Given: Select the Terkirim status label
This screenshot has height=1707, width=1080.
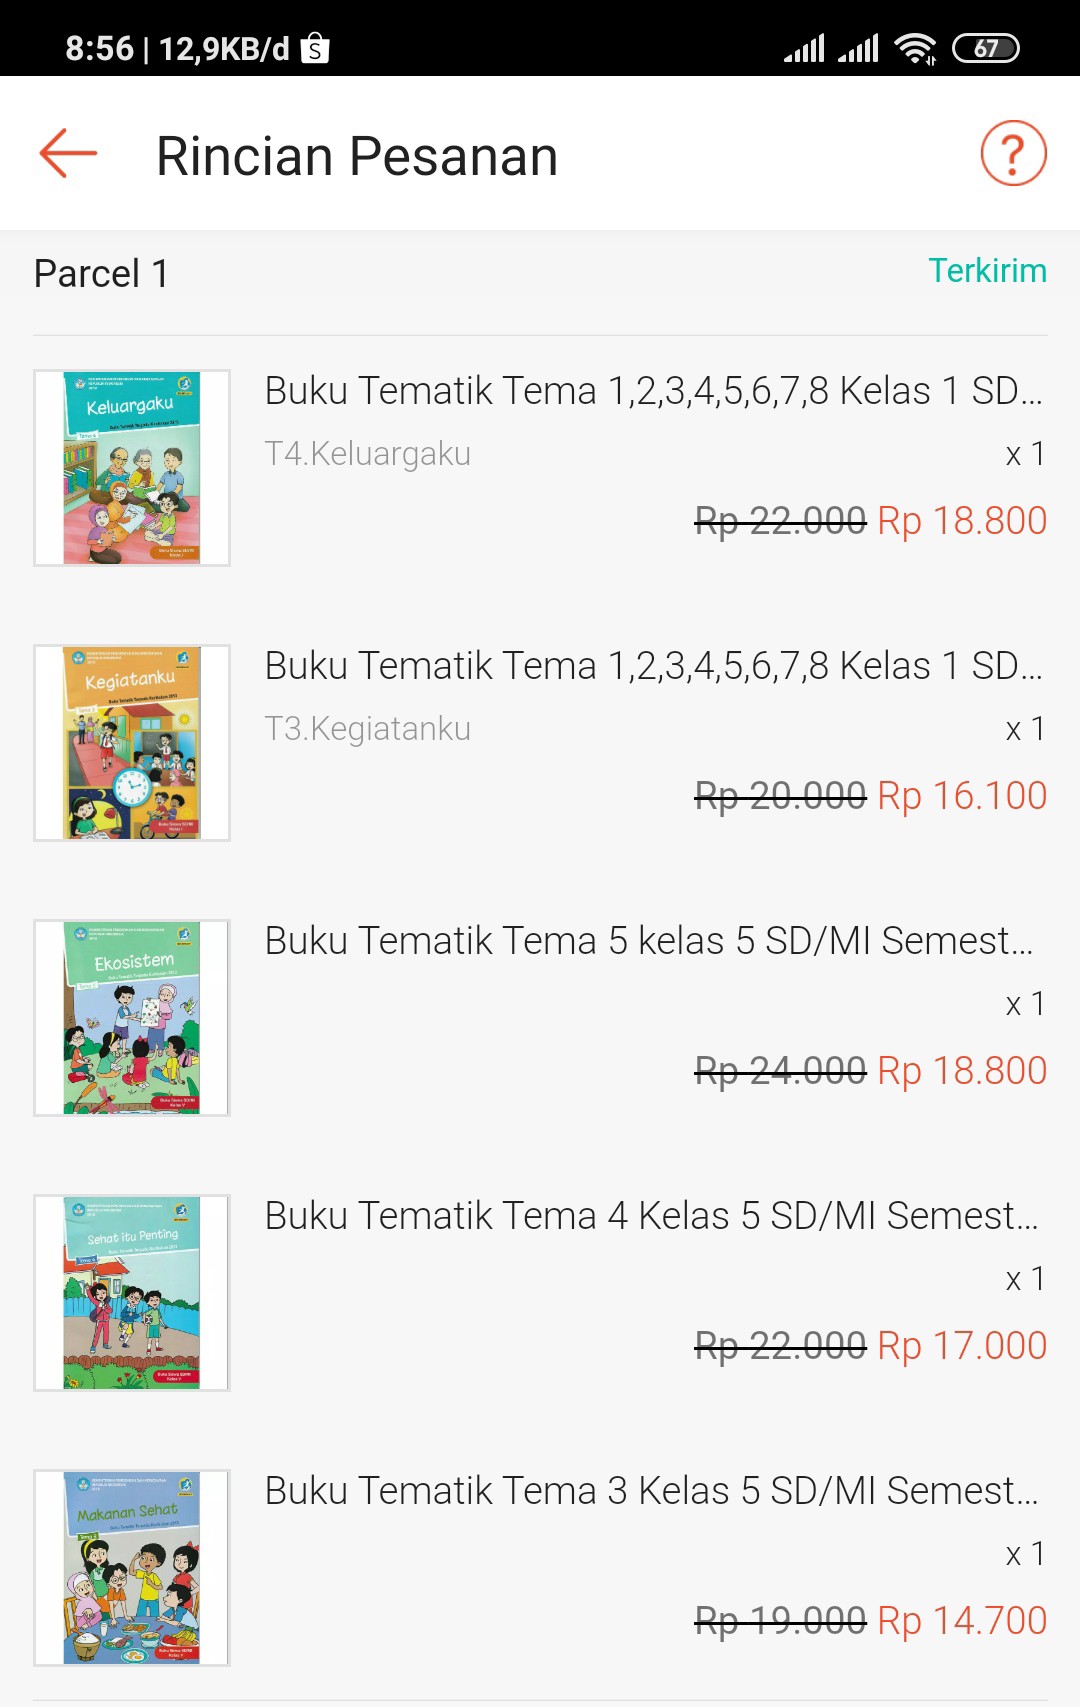Looking at the screenshot, I should point(987,271).
